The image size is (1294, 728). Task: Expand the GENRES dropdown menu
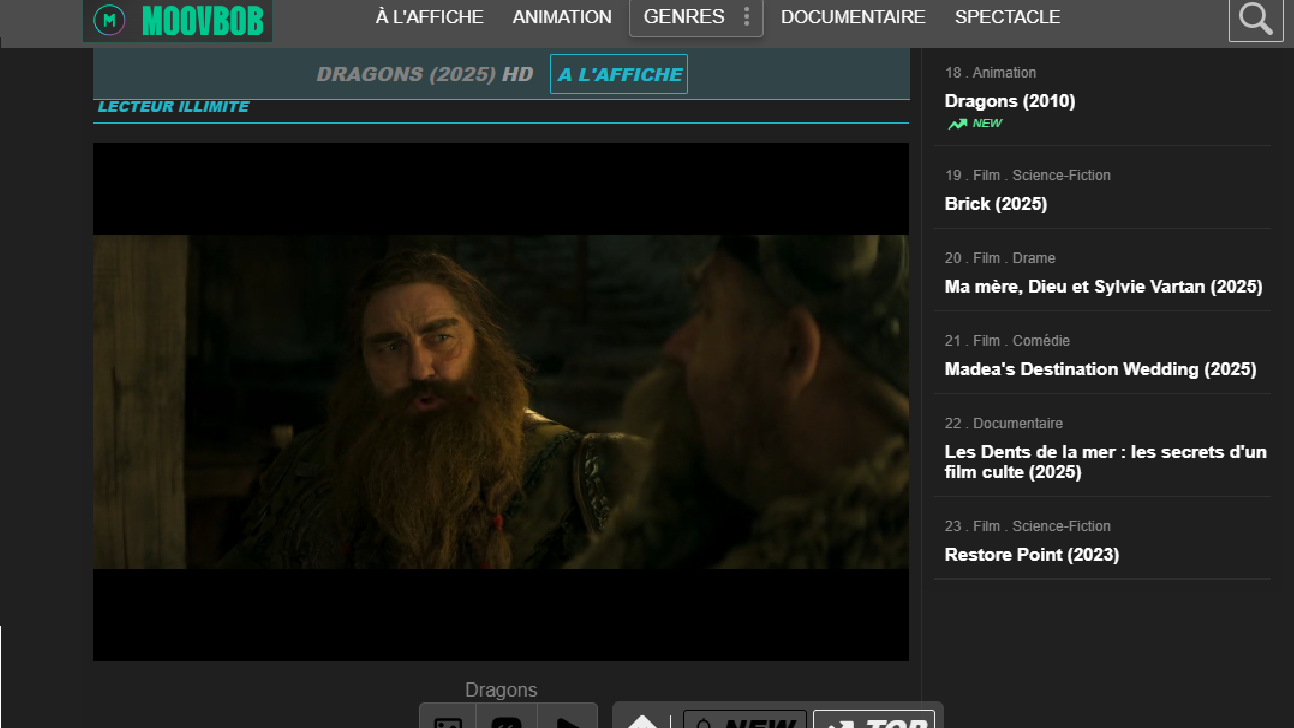pos(695,17)
